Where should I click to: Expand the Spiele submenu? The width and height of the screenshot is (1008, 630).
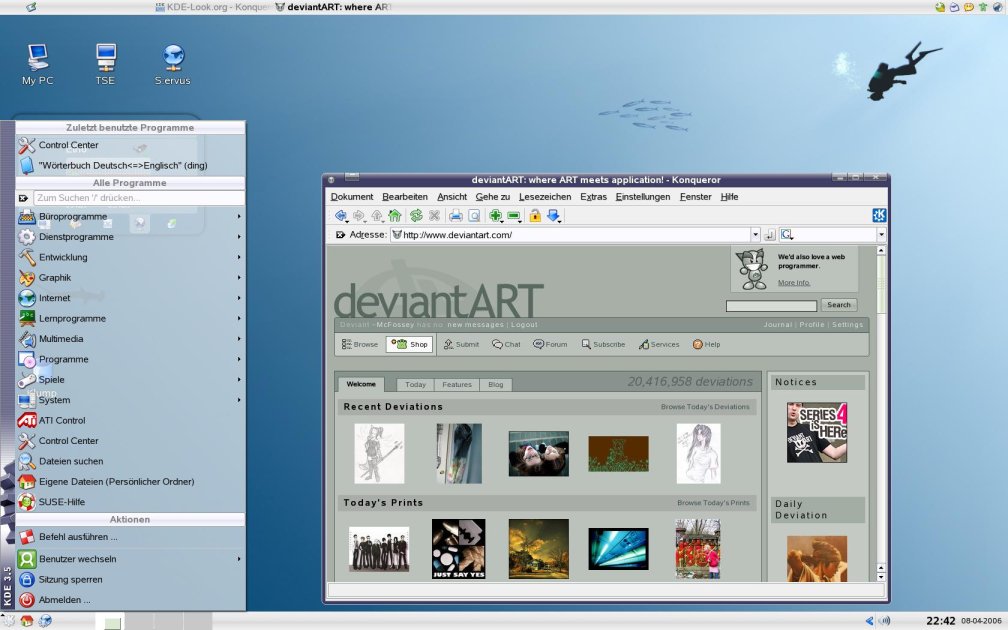(x=130, y=380)
